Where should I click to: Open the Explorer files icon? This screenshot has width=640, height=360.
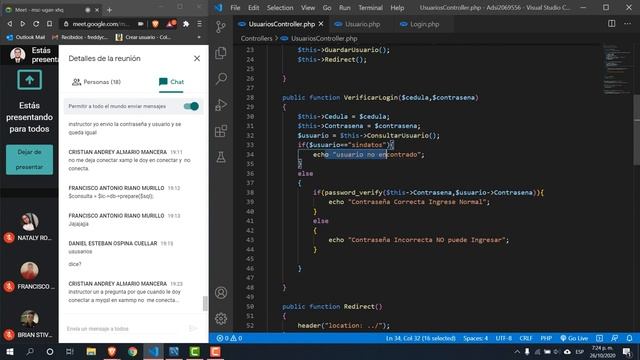pos(221,53)
